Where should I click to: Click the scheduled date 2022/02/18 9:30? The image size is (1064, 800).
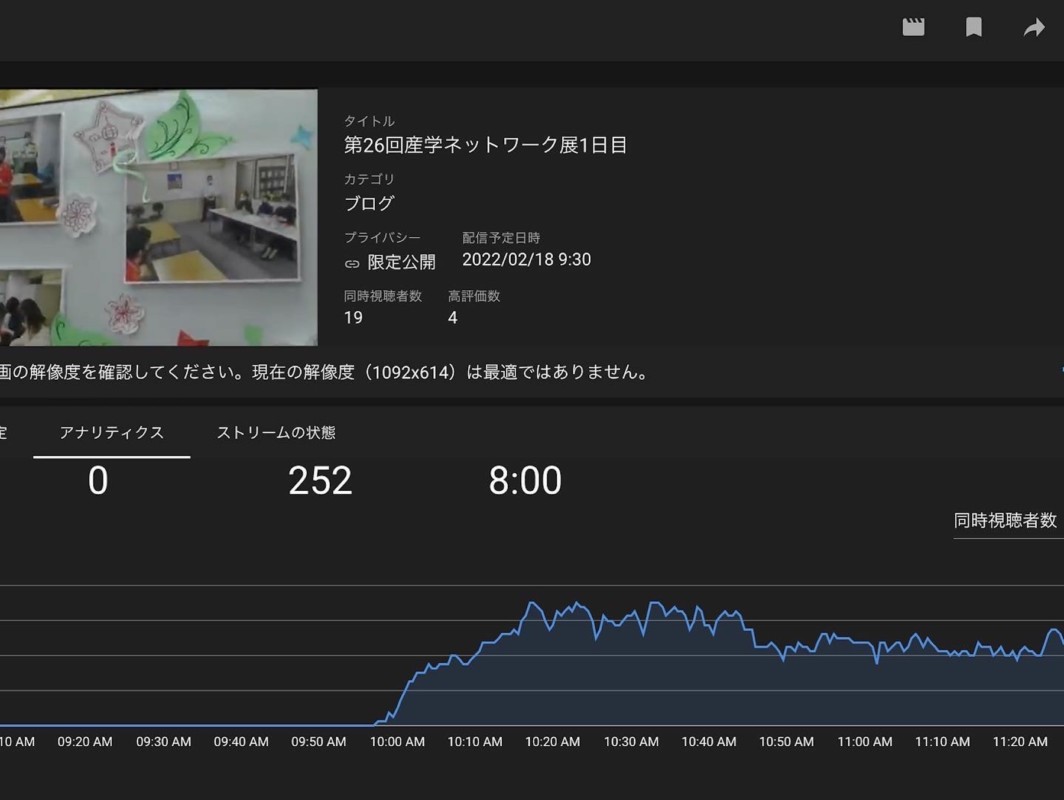tap(526, 260)
